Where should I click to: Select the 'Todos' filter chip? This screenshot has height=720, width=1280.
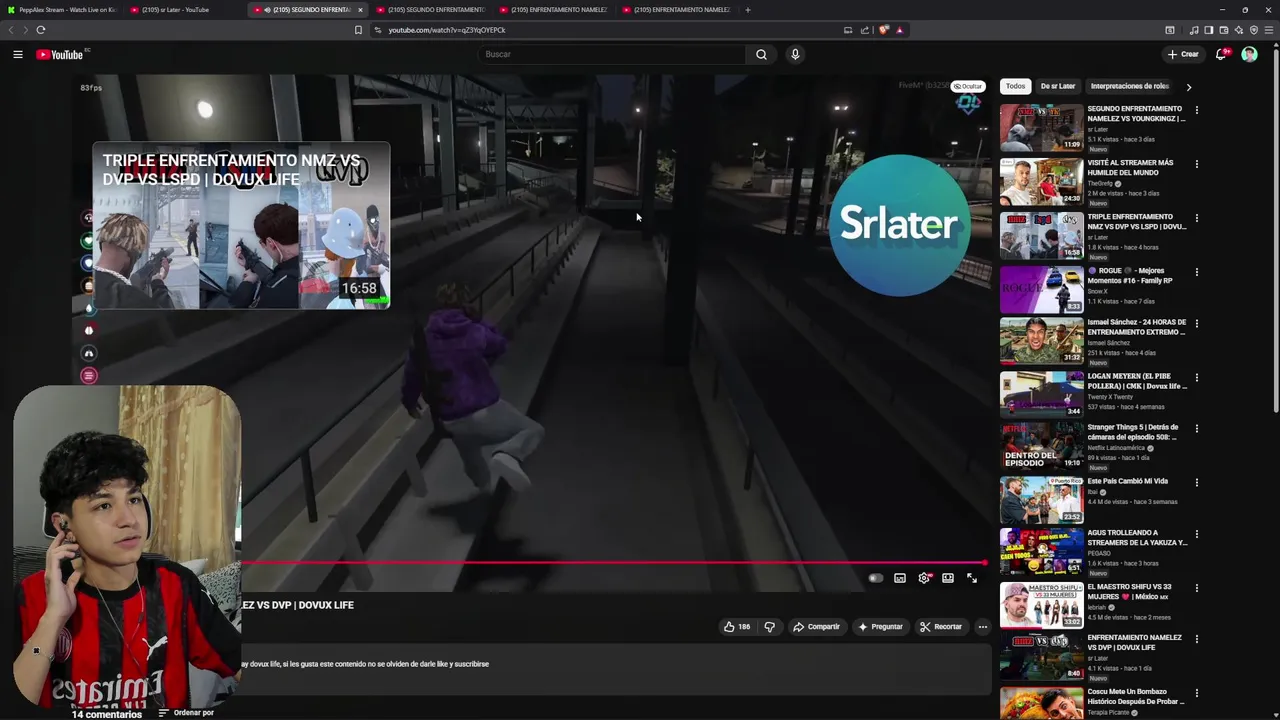1015,86
